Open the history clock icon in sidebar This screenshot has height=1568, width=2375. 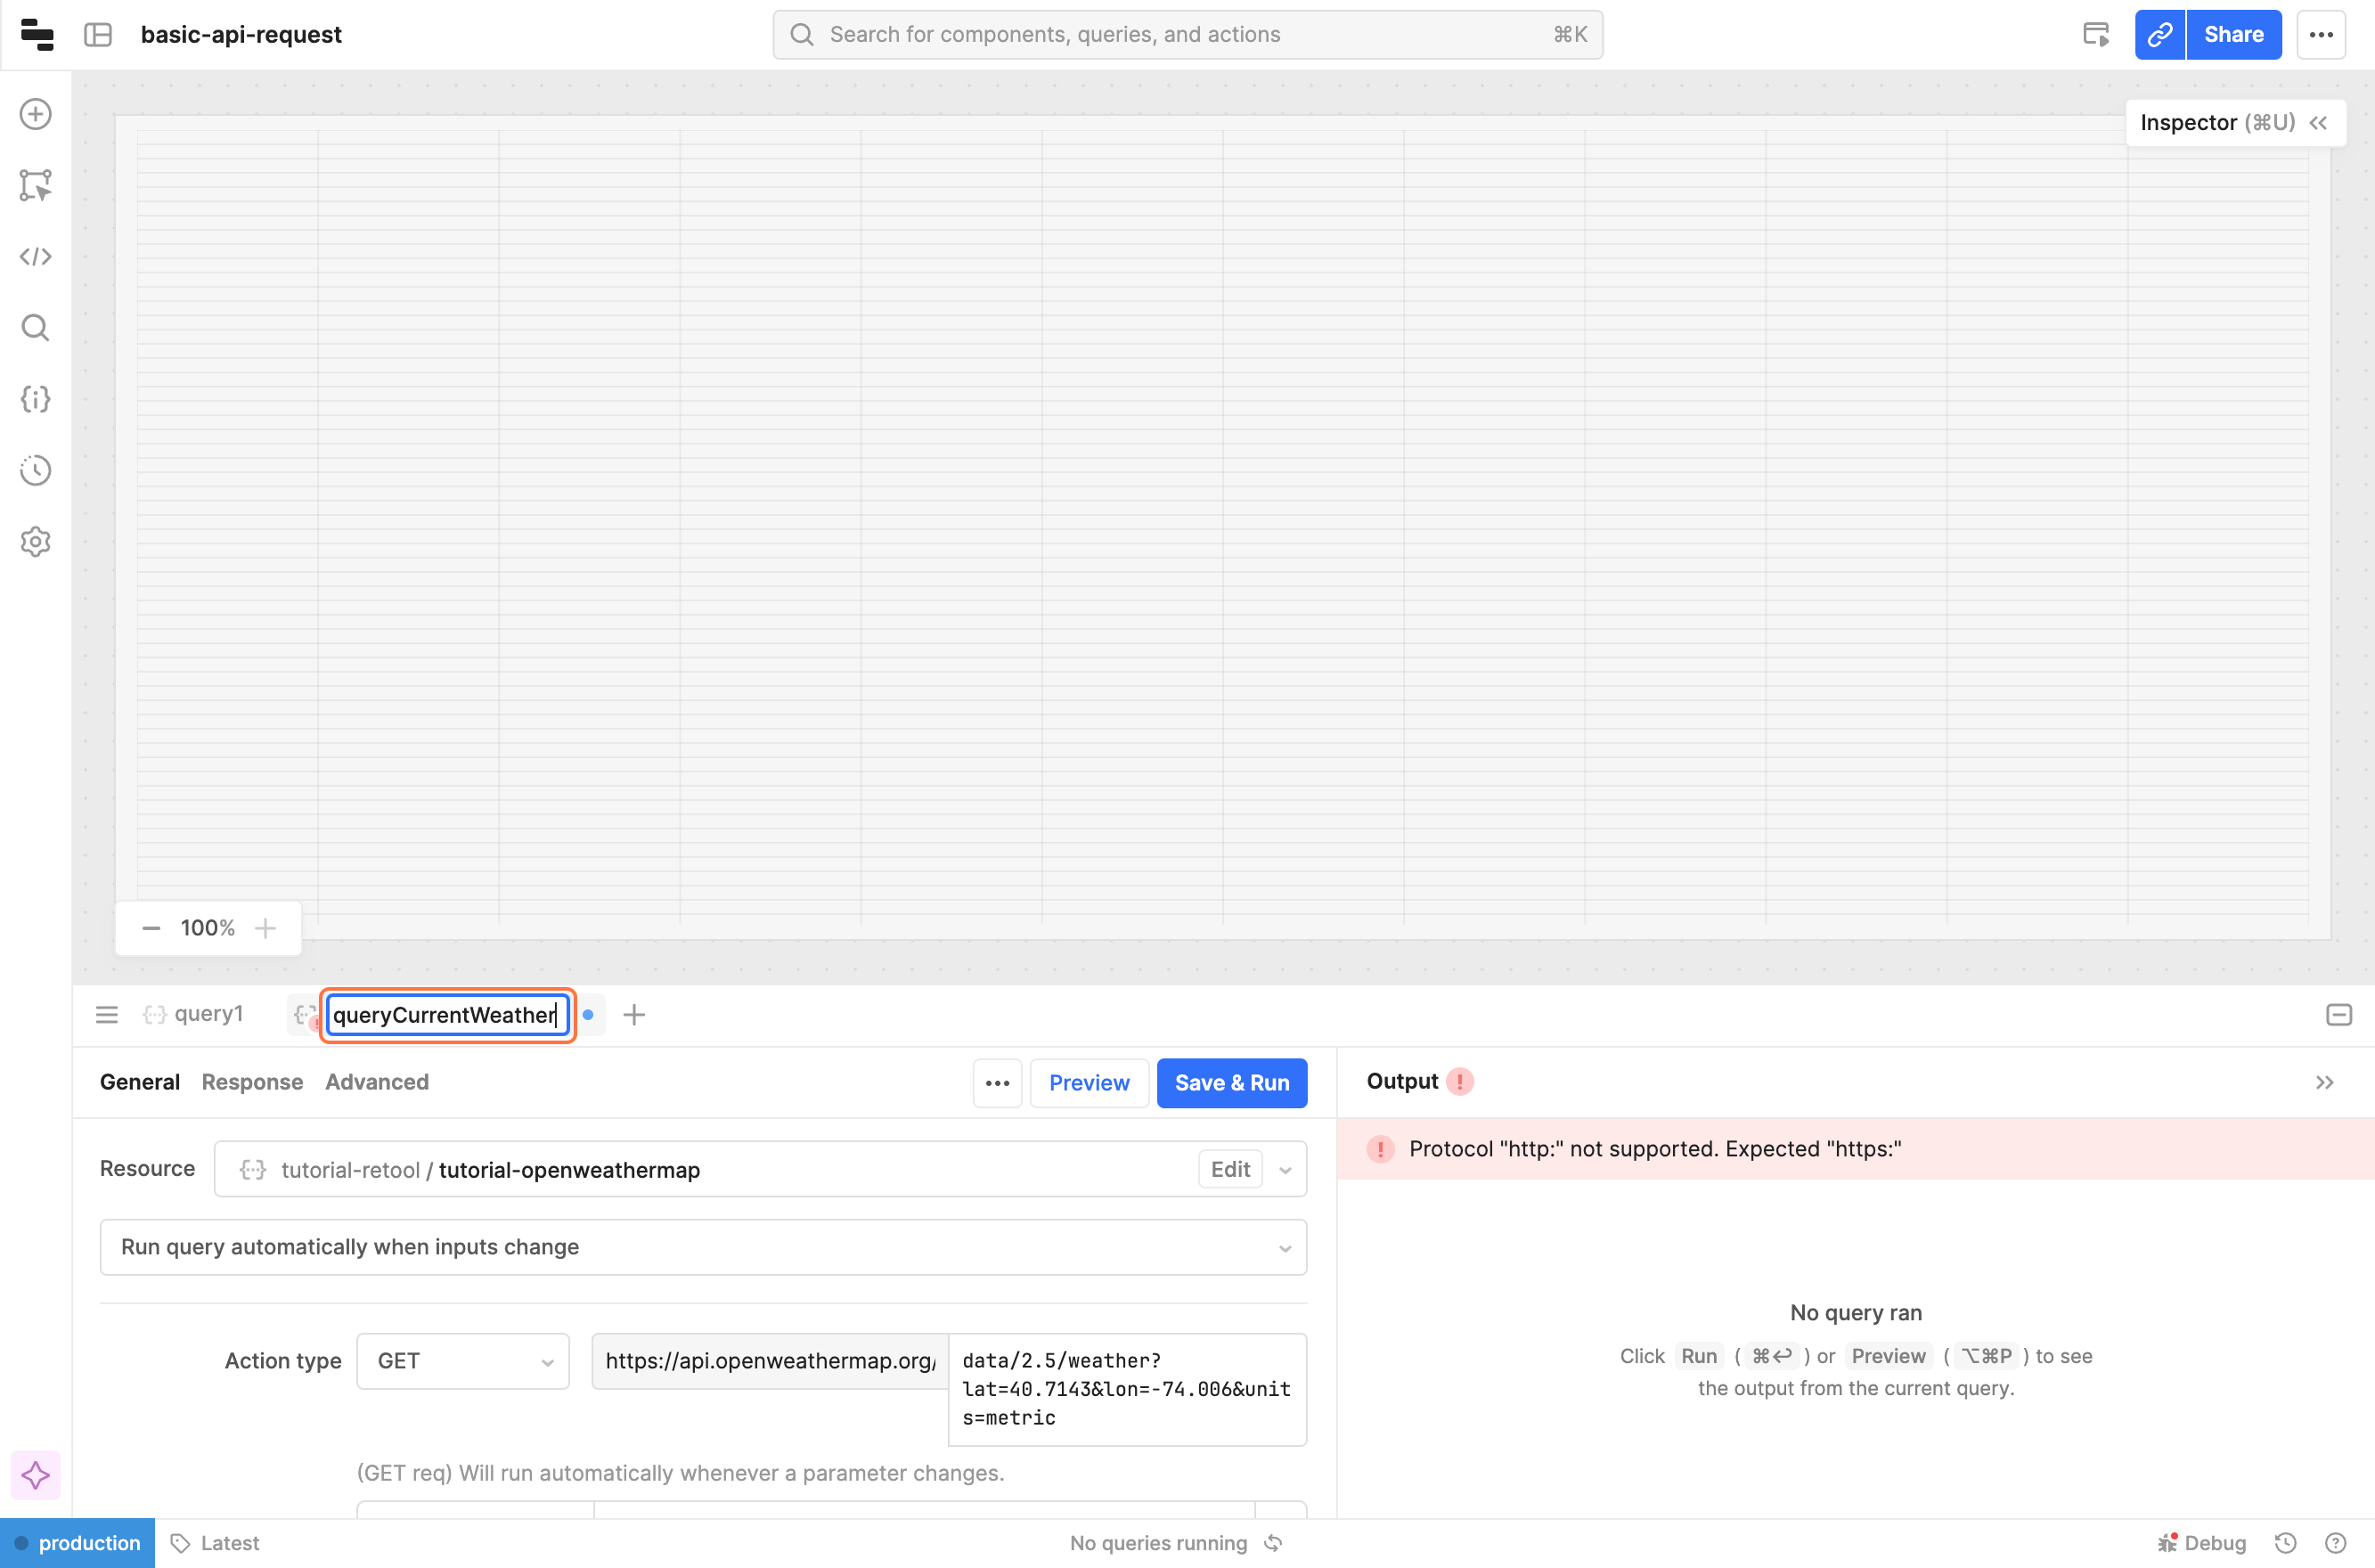tap(36, 470)
